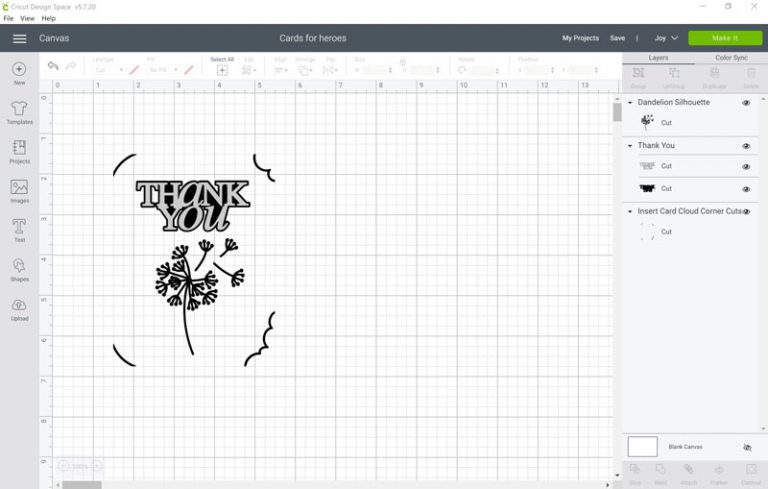Collapse the Thank You layer group
Image resolution: width=768 pixels, height=489 pixels.
point(630,146)
